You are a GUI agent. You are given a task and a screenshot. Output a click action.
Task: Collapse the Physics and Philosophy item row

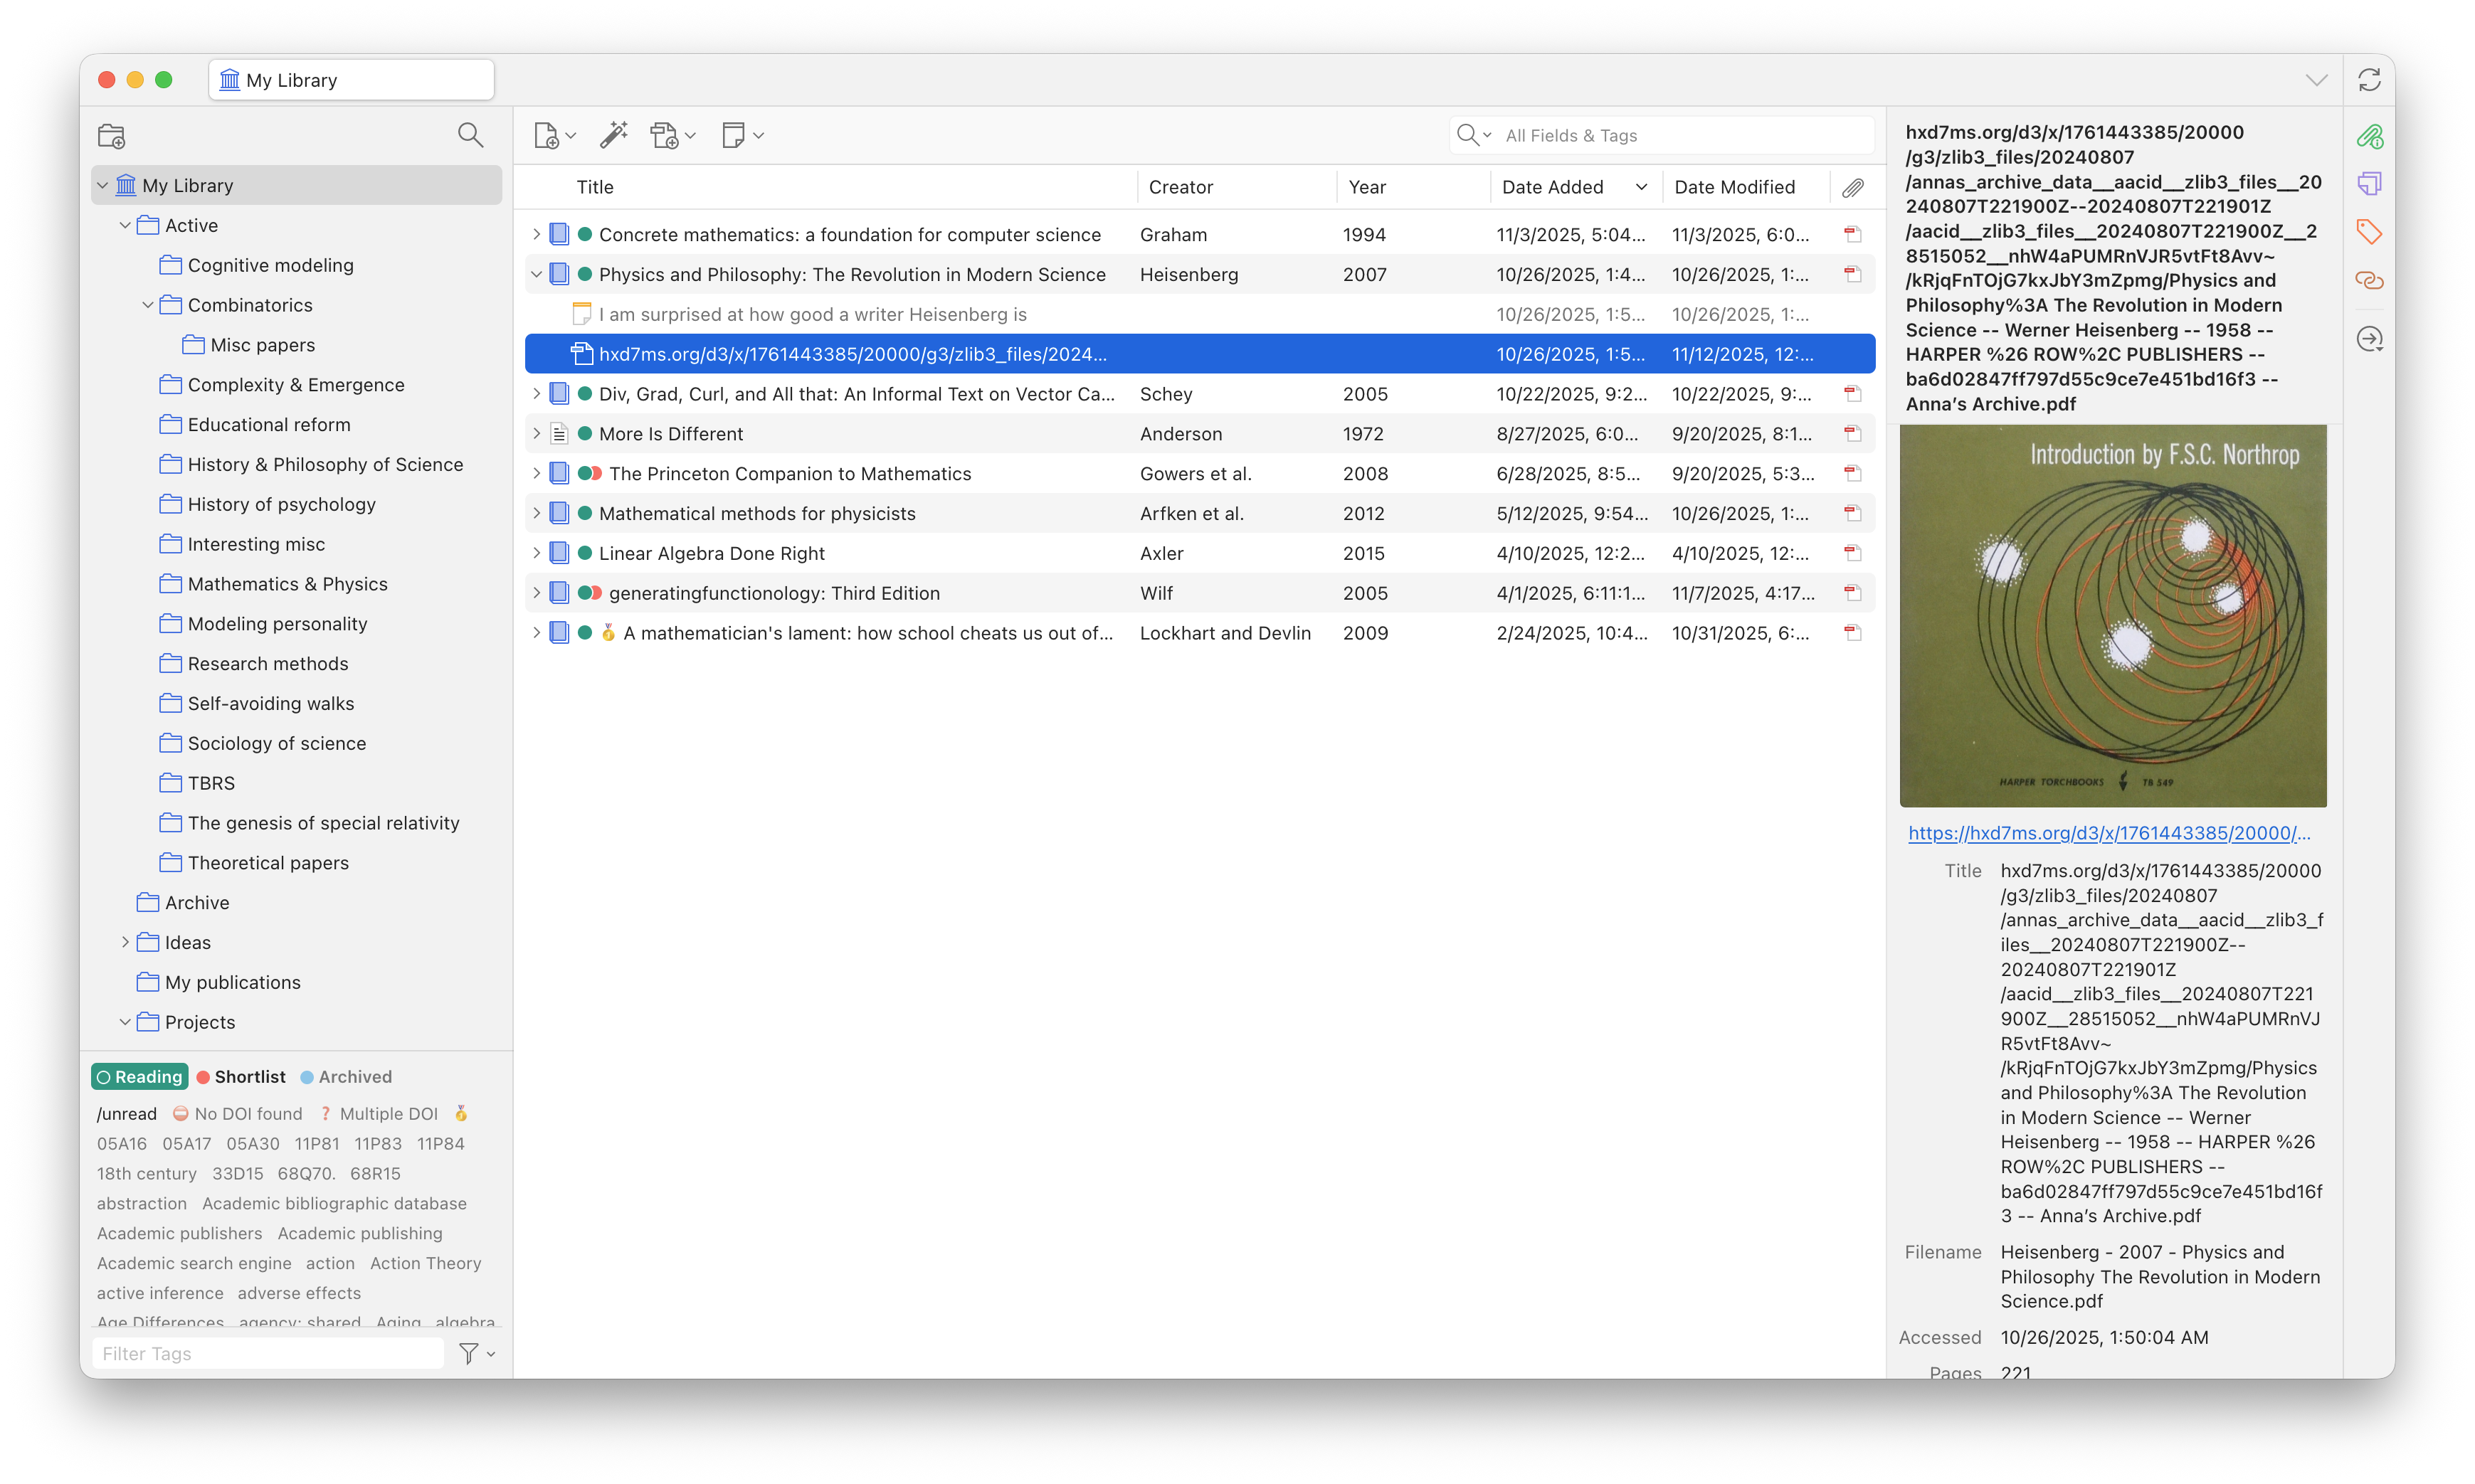coord(536,274)
